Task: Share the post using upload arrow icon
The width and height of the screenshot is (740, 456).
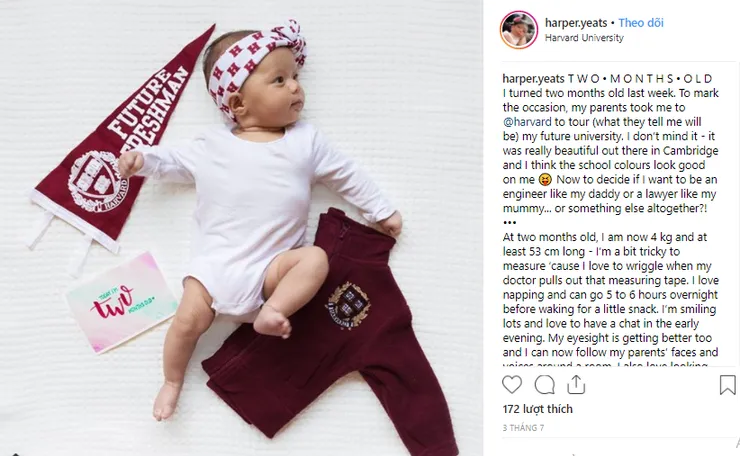Action: click(576, 385)
